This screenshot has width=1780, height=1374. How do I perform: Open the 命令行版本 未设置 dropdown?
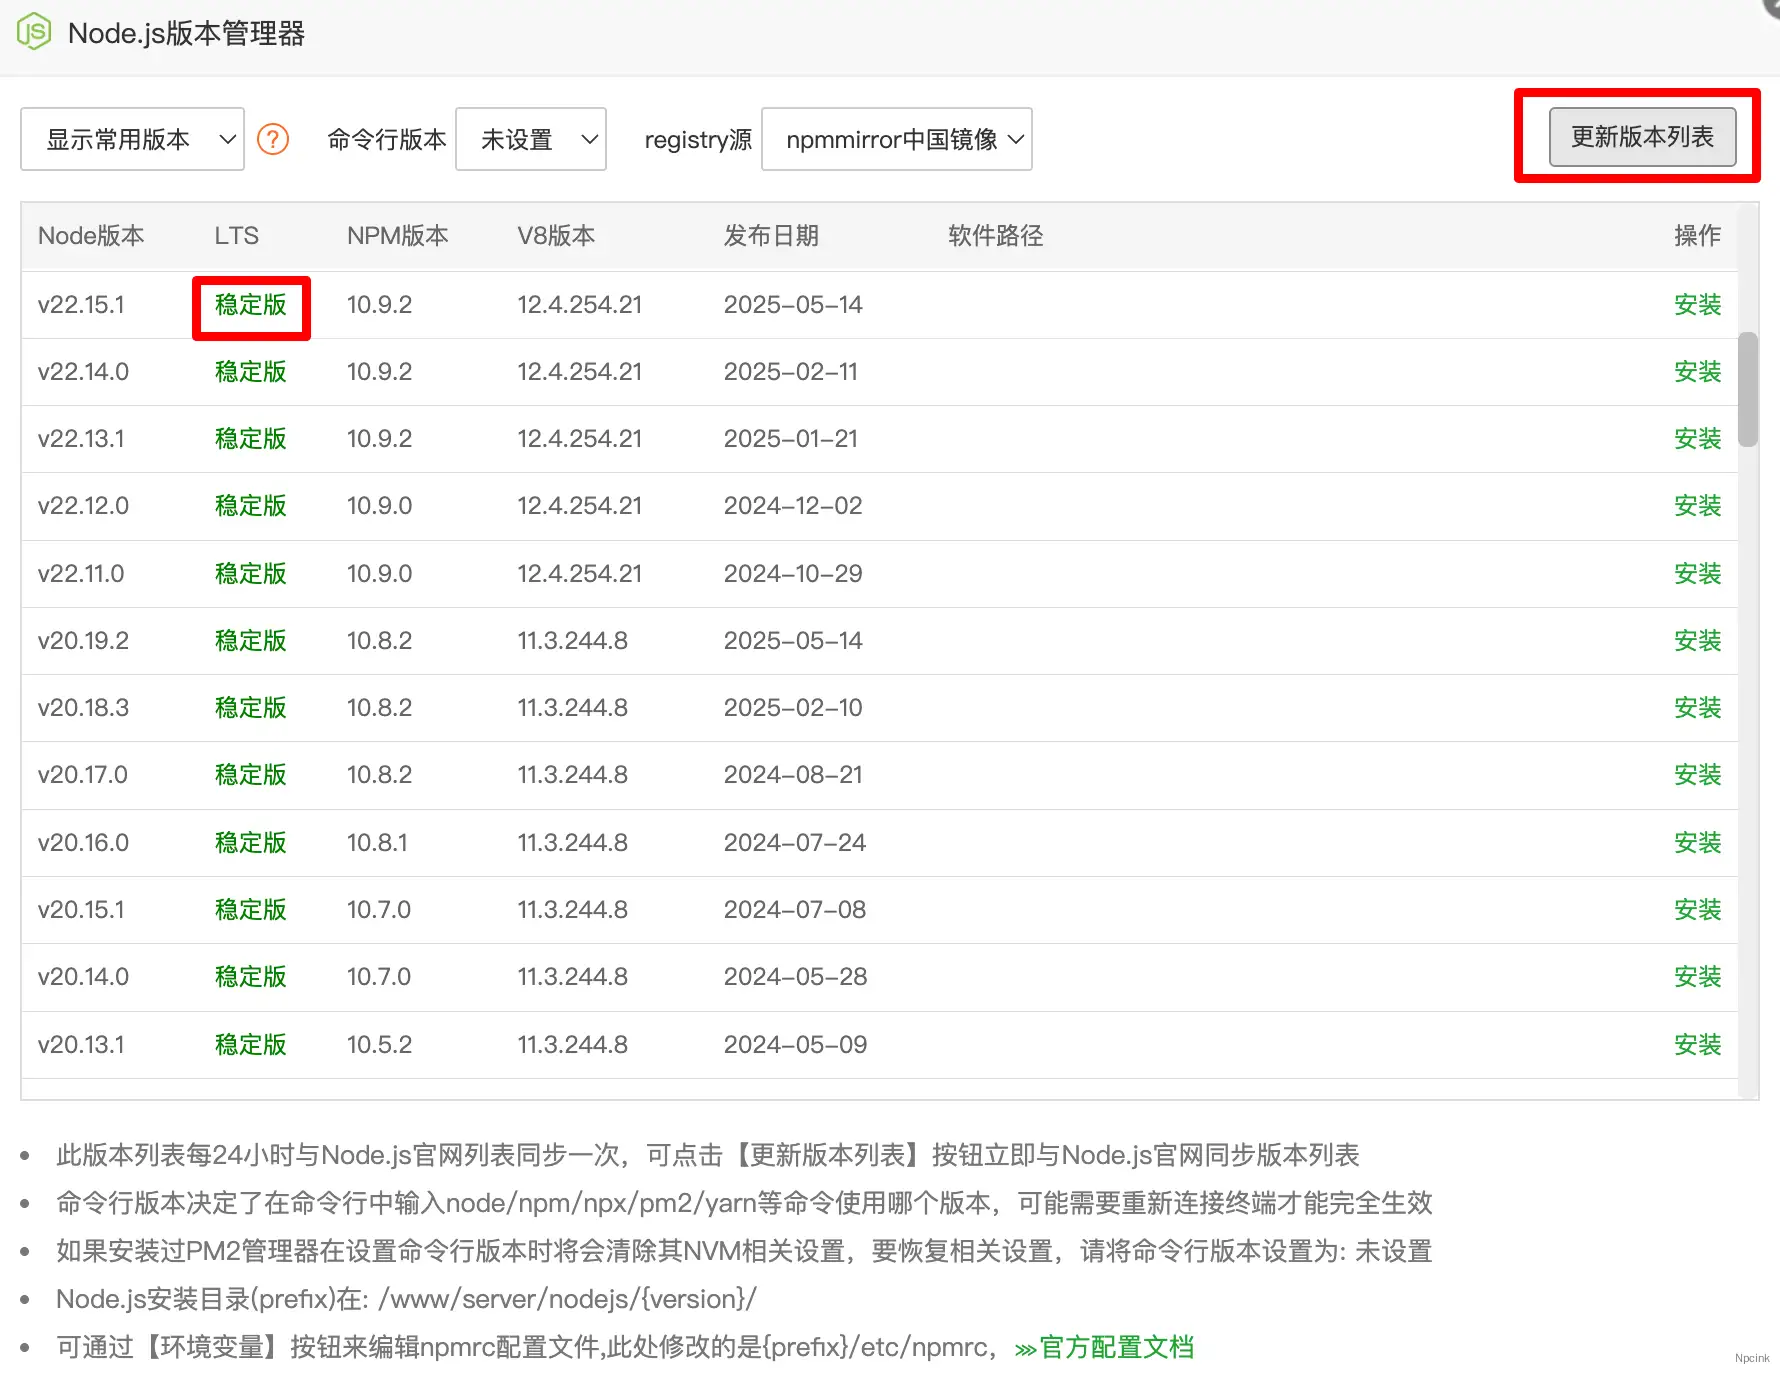coord(531,139)
